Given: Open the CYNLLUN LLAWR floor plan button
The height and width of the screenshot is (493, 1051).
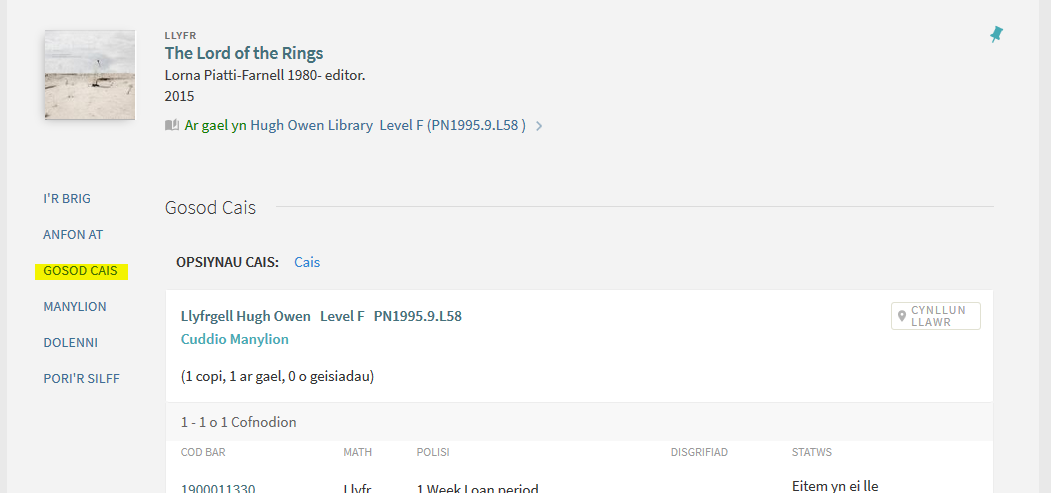Looking at the screenshot, I should pos(936,316).
